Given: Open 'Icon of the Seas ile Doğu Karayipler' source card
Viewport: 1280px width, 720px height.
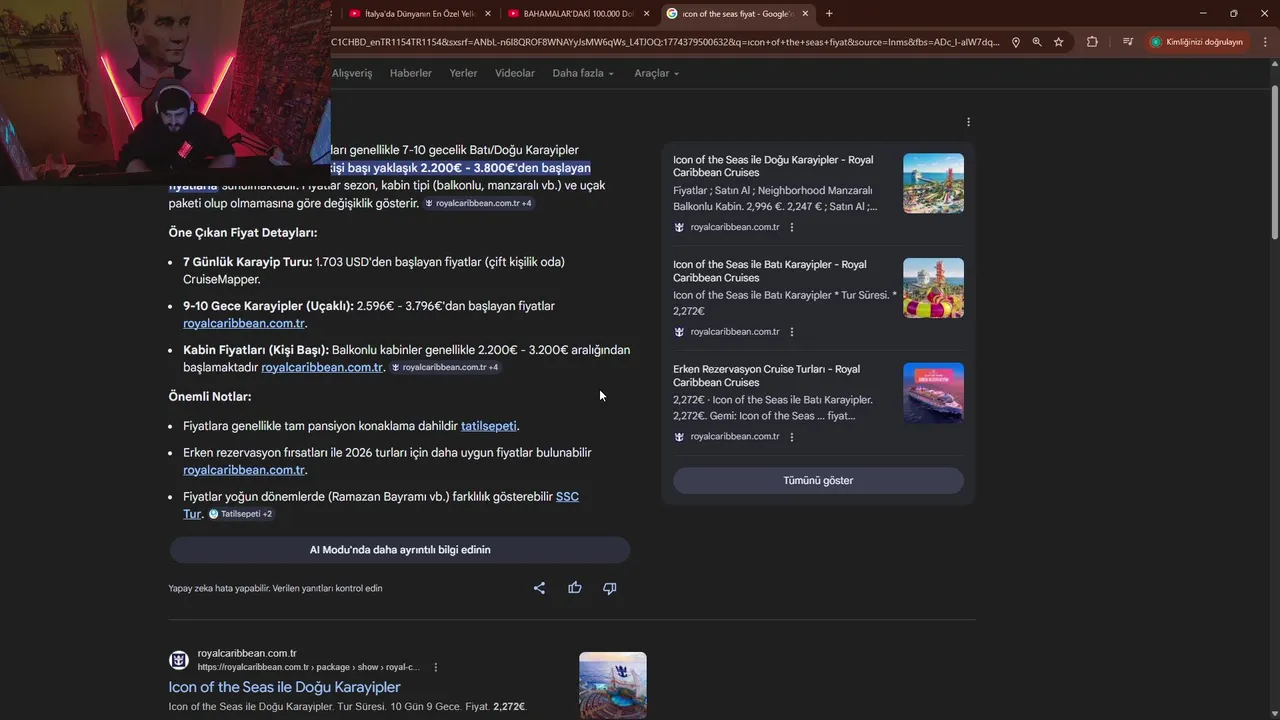Looking at the screenshot, I should 773,166.
